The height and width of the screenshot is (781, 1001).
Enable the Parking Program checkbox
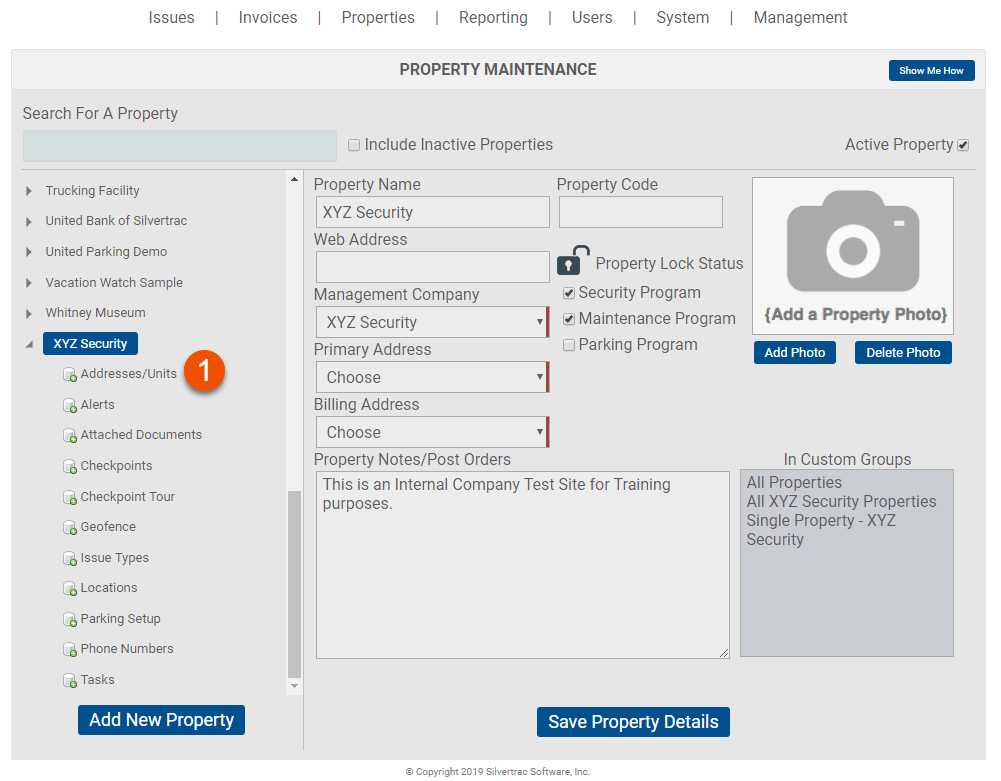(x=569, y=344)
